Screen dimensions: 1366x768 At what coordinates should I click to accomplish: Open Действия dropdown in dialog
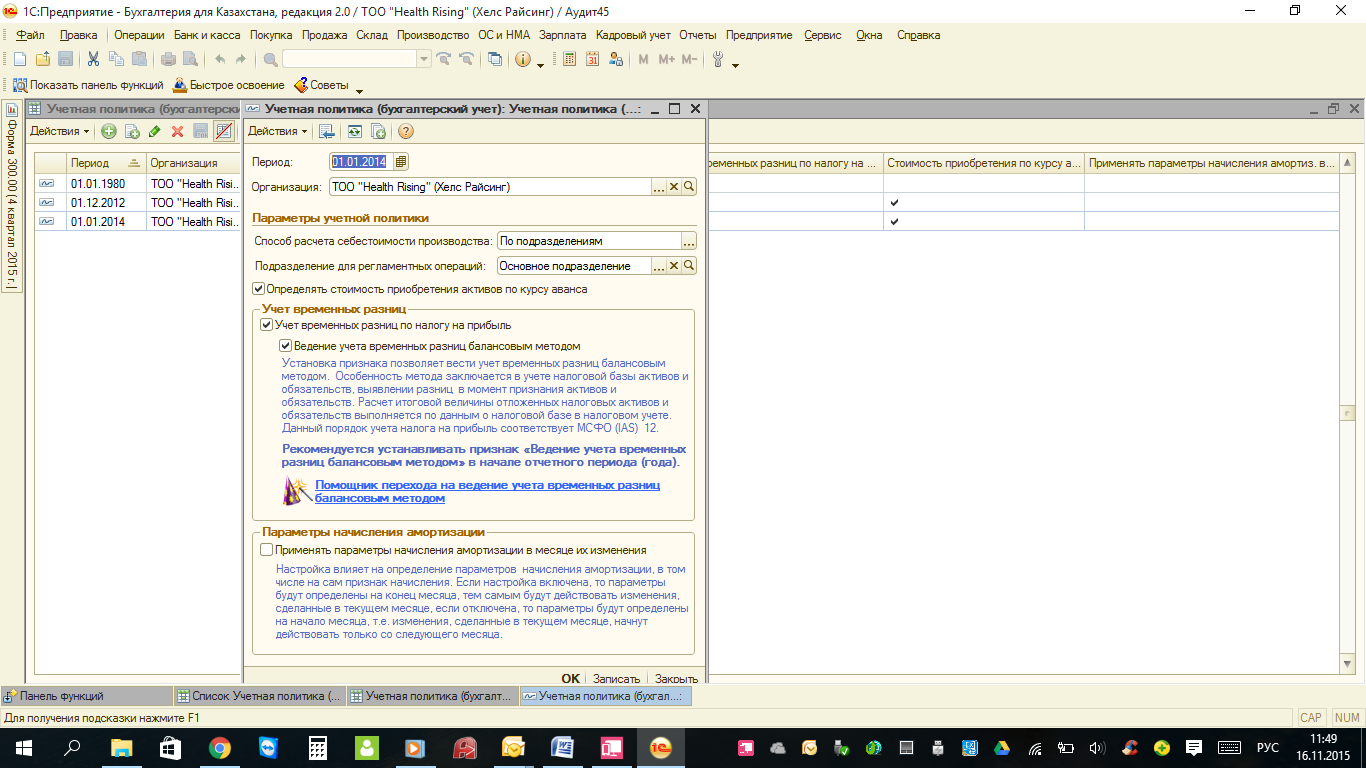[277, 131]
